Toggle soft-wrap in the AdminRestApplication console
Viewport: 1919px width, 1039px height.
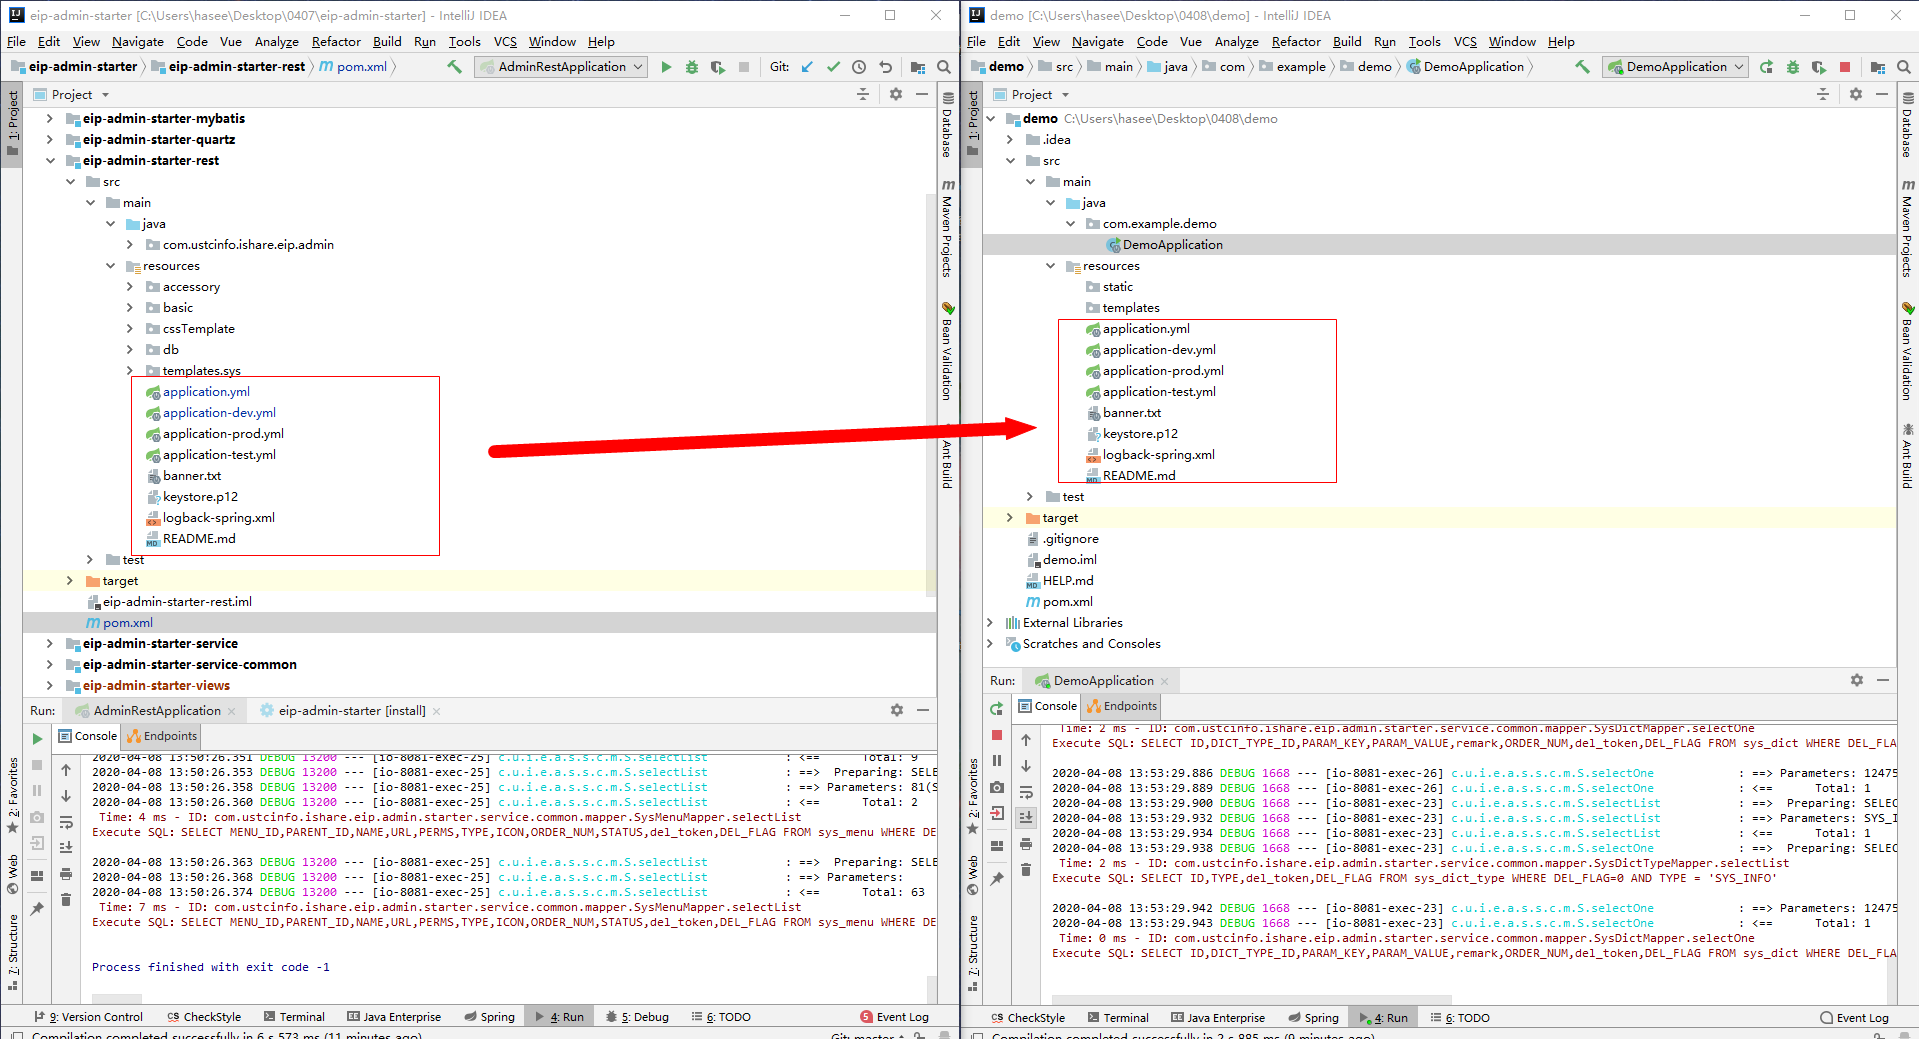[x=66, y=822]
